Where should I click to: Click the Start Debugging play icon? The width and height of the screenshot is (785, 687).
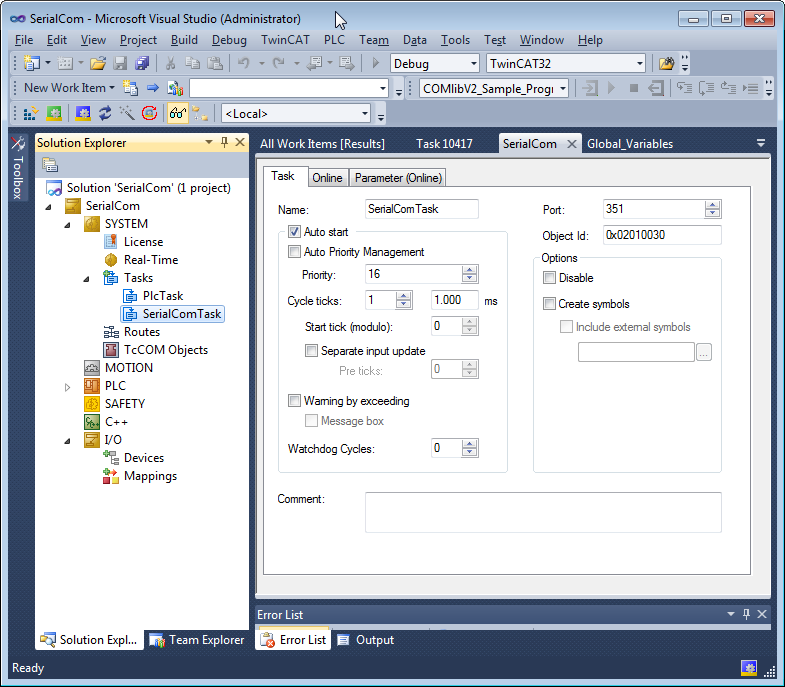pyautogui.click(x=375, y=63)
